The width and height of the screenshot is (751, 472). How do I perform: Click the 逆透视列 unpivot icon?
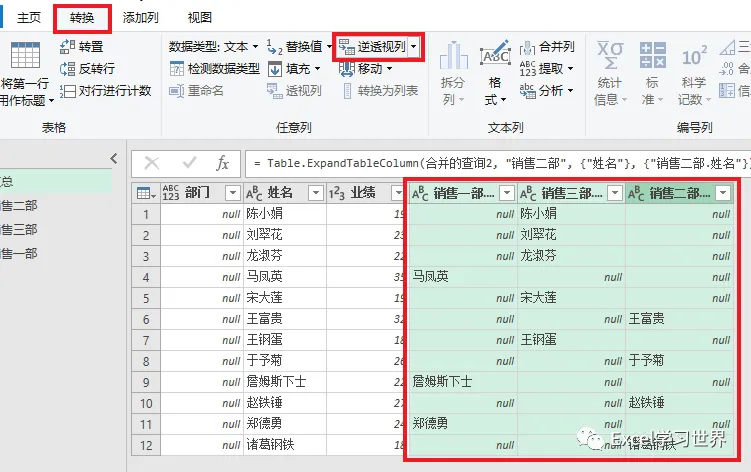pyautogui.click(x=346, y=46)
